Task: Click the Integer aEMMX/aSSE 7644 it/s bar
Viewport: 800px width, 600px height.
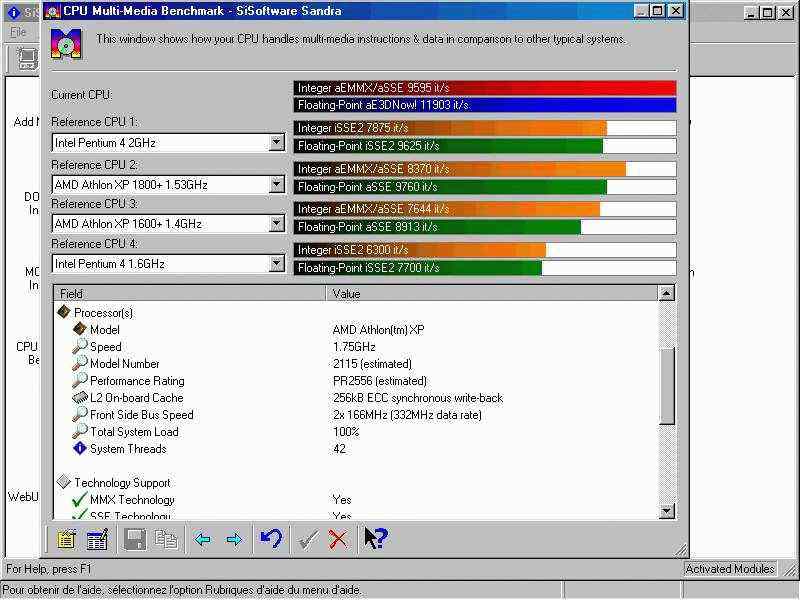Action: 485,209
